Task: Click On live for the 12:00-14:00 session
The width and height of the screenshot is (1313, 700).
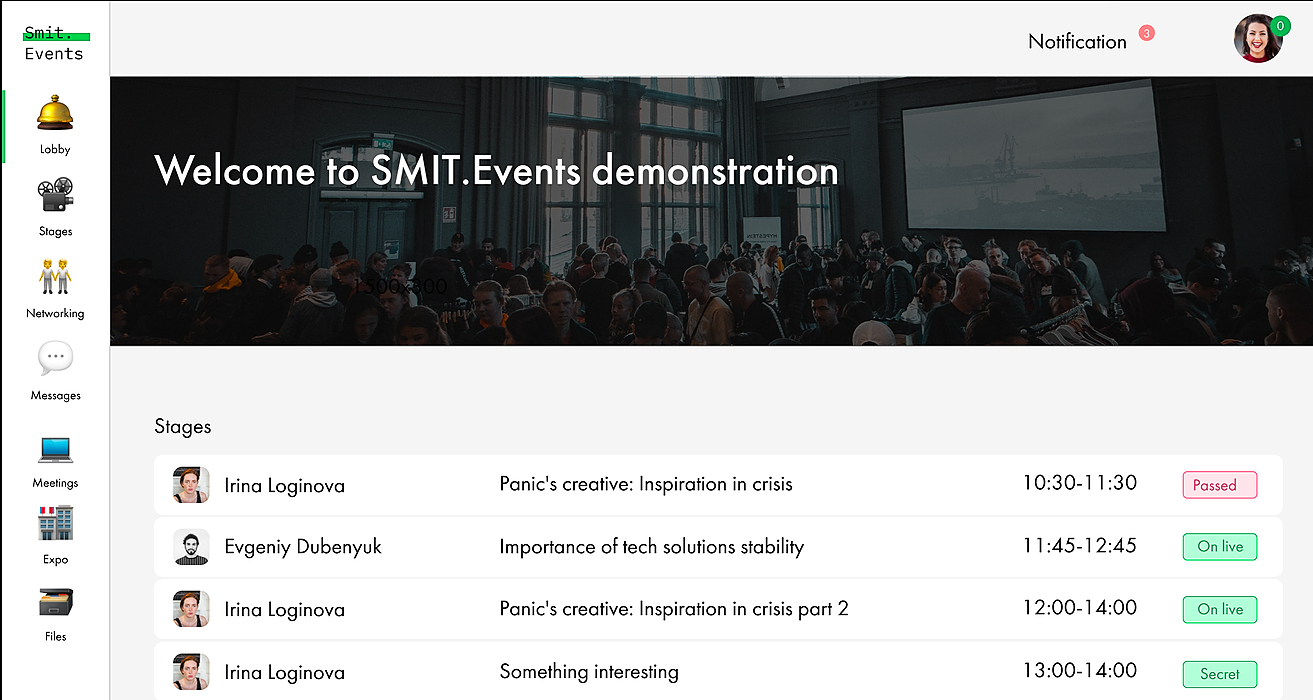Action: point(1220,609)
